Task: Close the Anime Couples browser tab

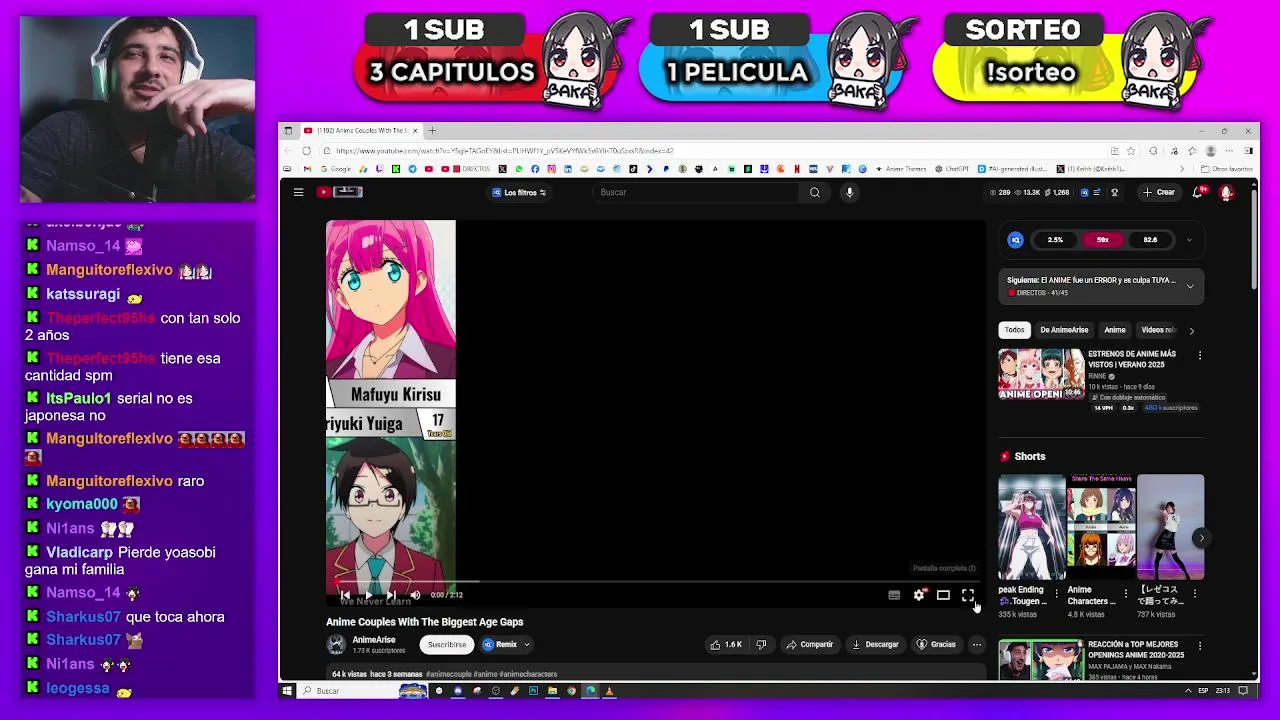Action: [417, 130]
